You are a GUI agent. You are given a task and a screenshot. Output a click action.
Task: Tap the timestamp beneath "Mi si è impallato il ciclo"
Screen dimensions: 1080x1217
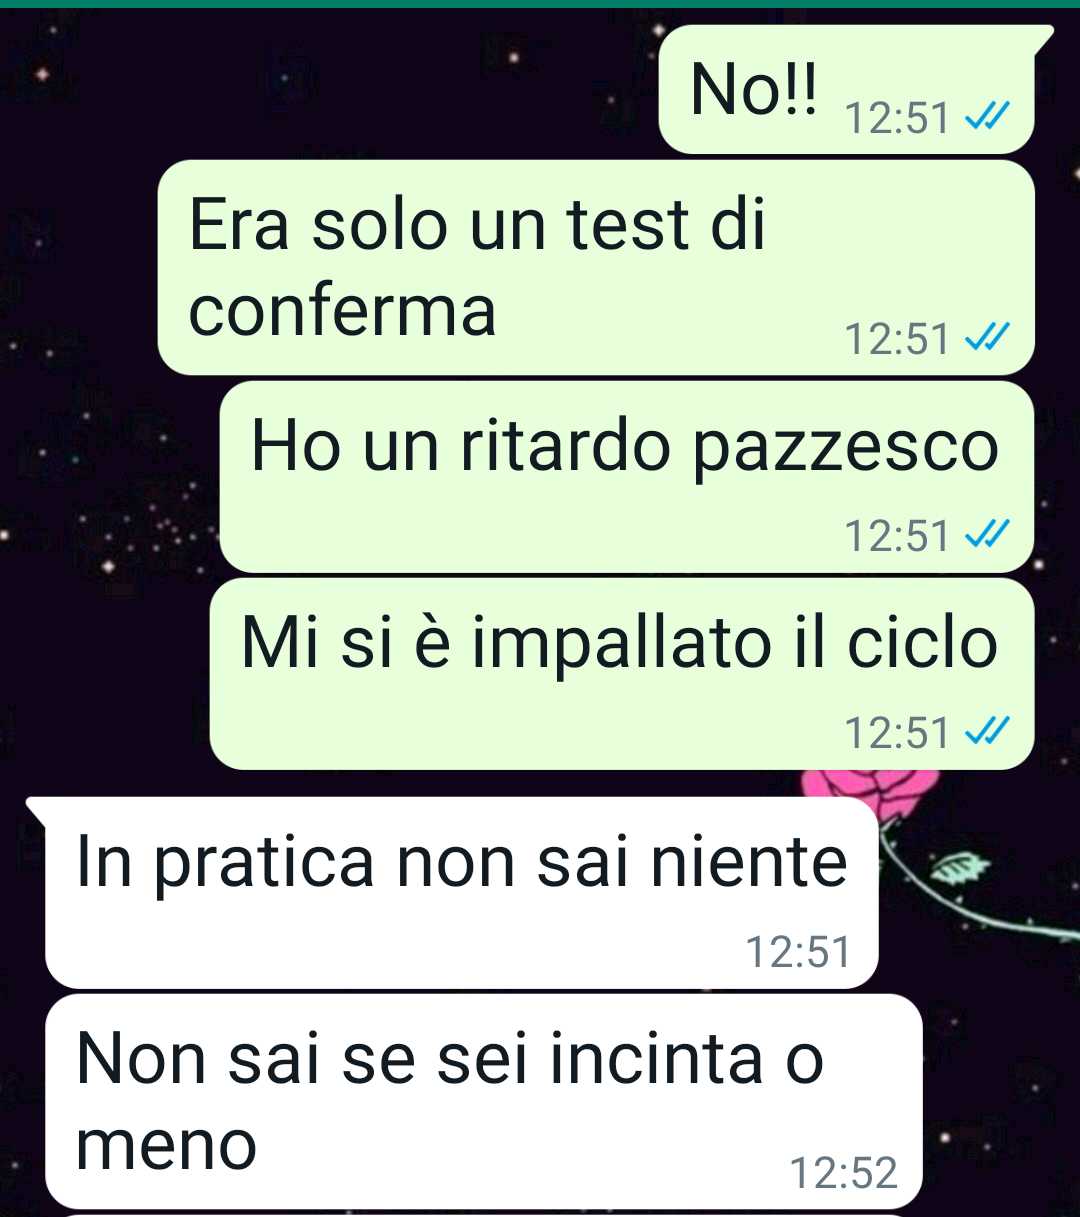pos(897,734)
